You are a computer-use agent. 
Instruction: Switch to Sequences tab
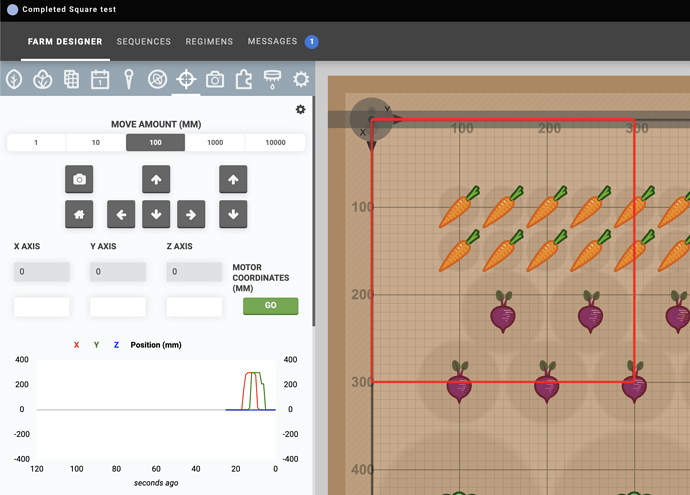143,41
